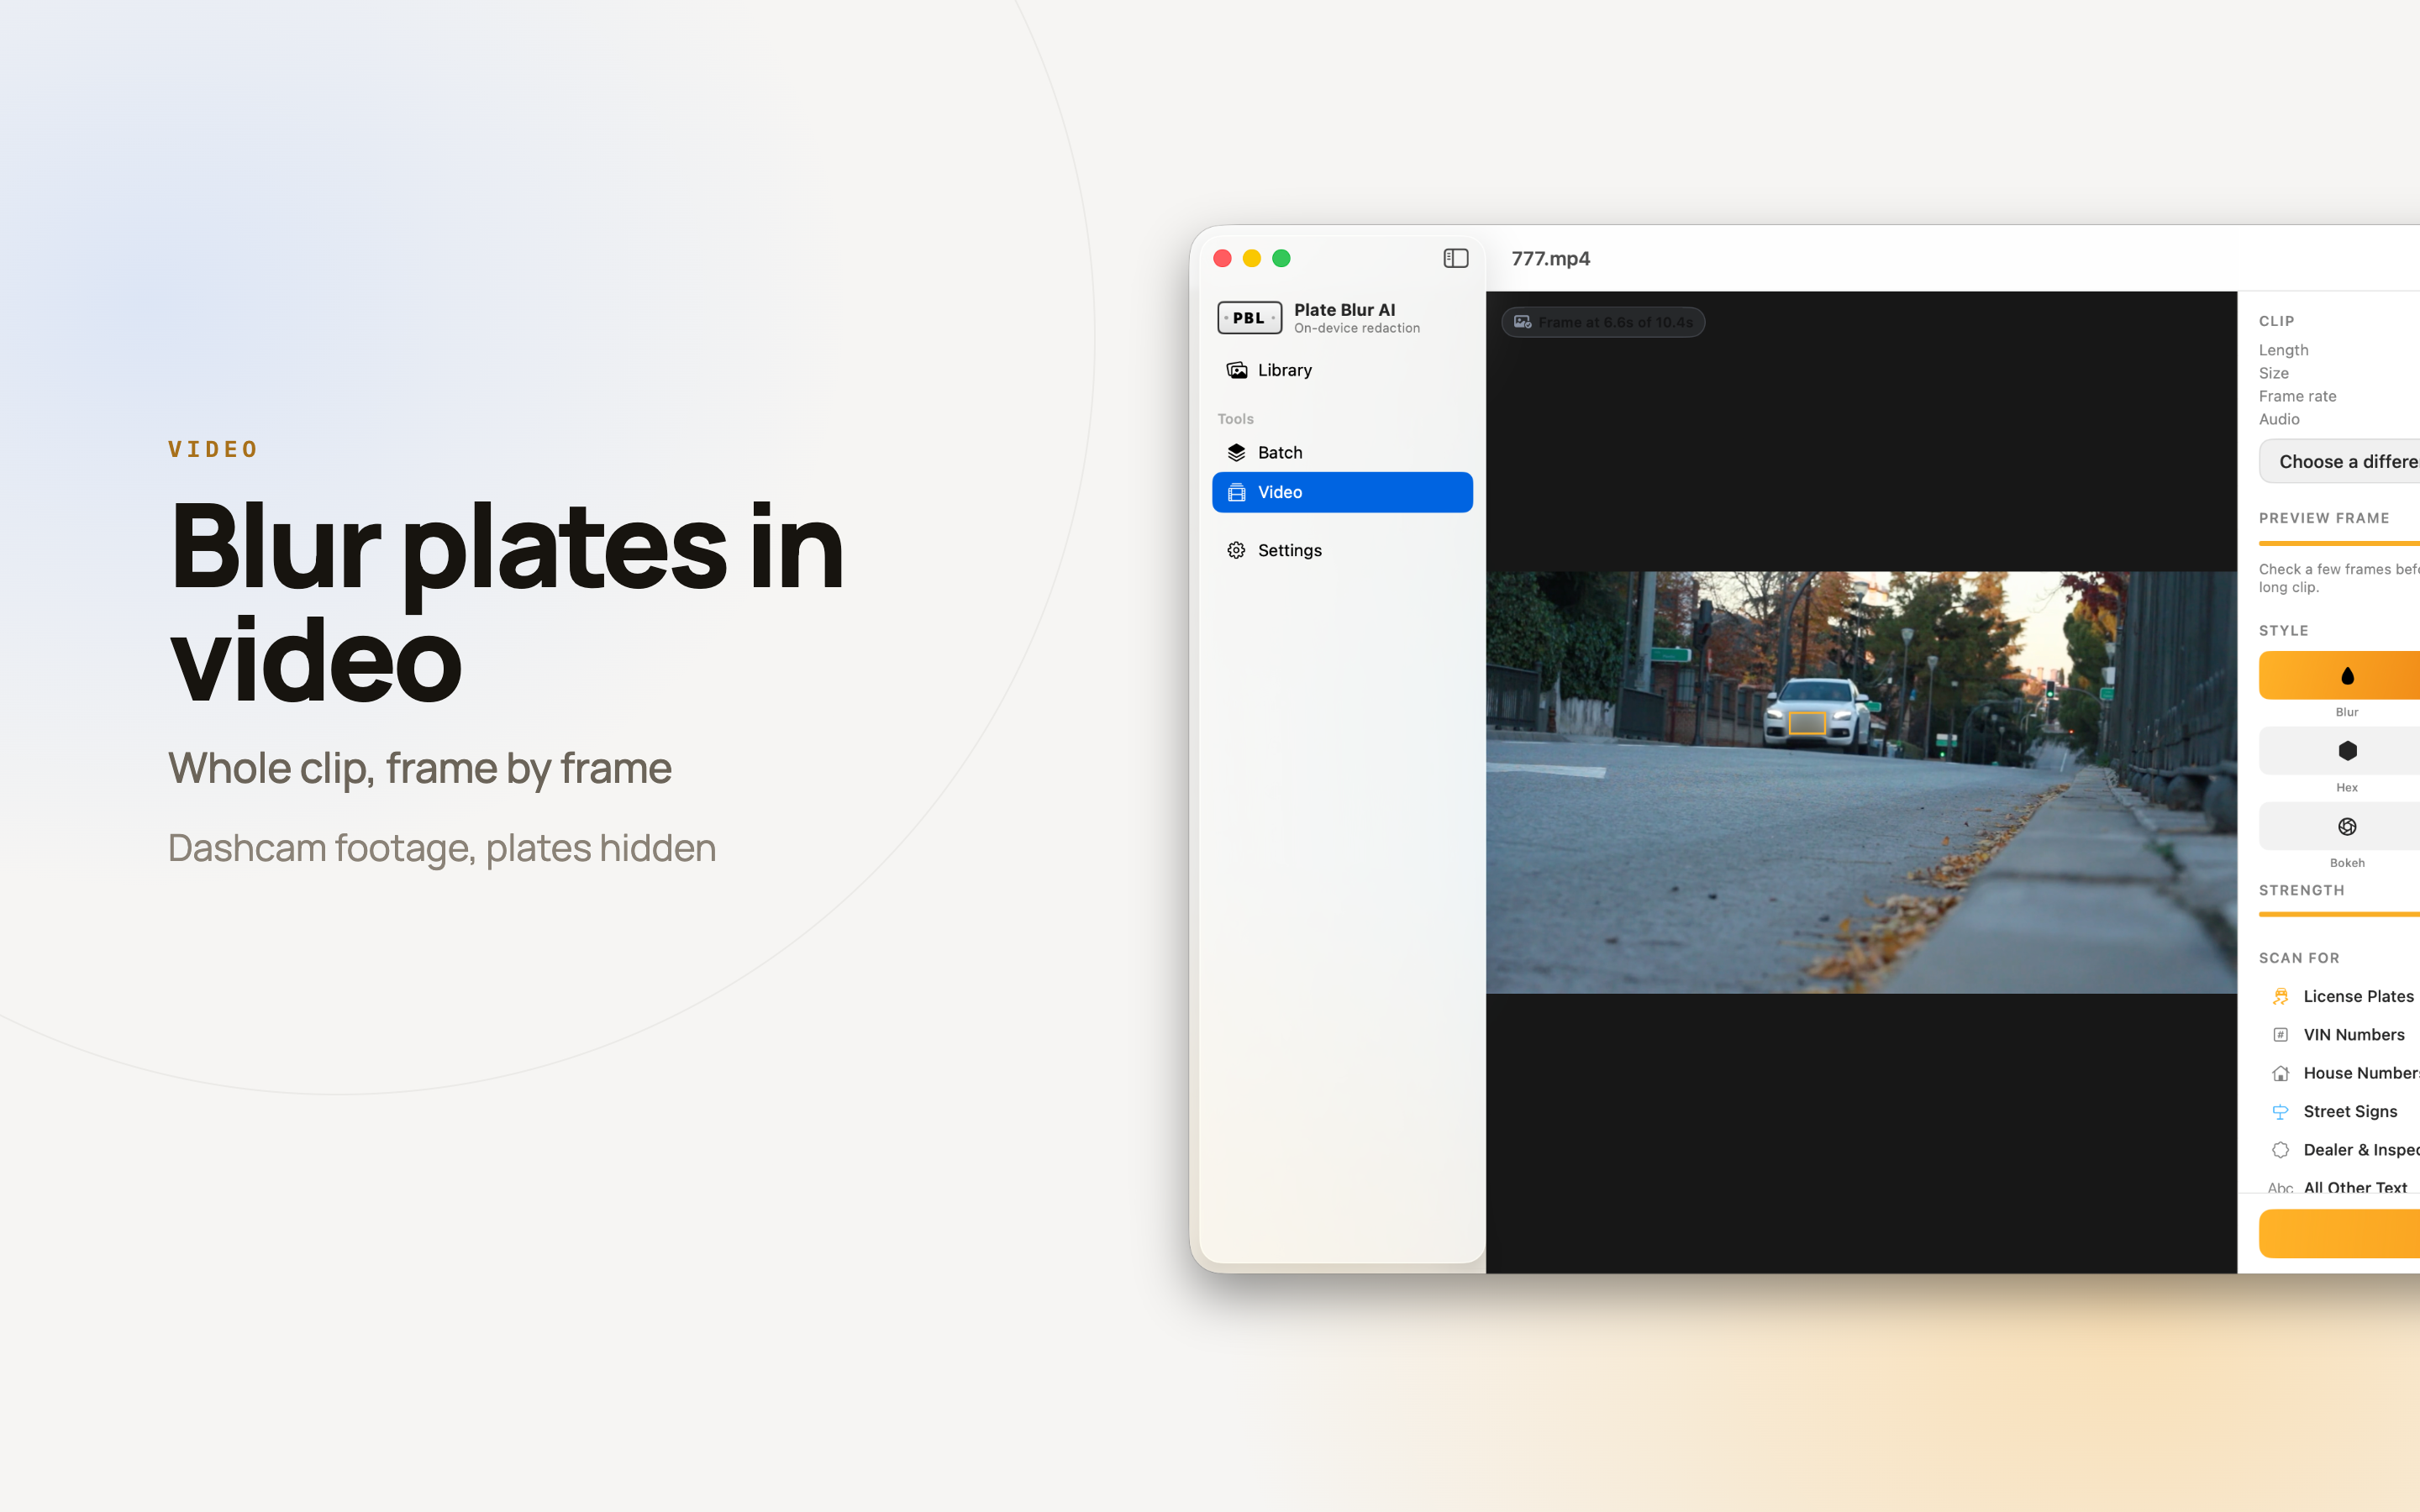Click the orange plate detection box on the car
2420x1512 pixels.
point(1807,723)
